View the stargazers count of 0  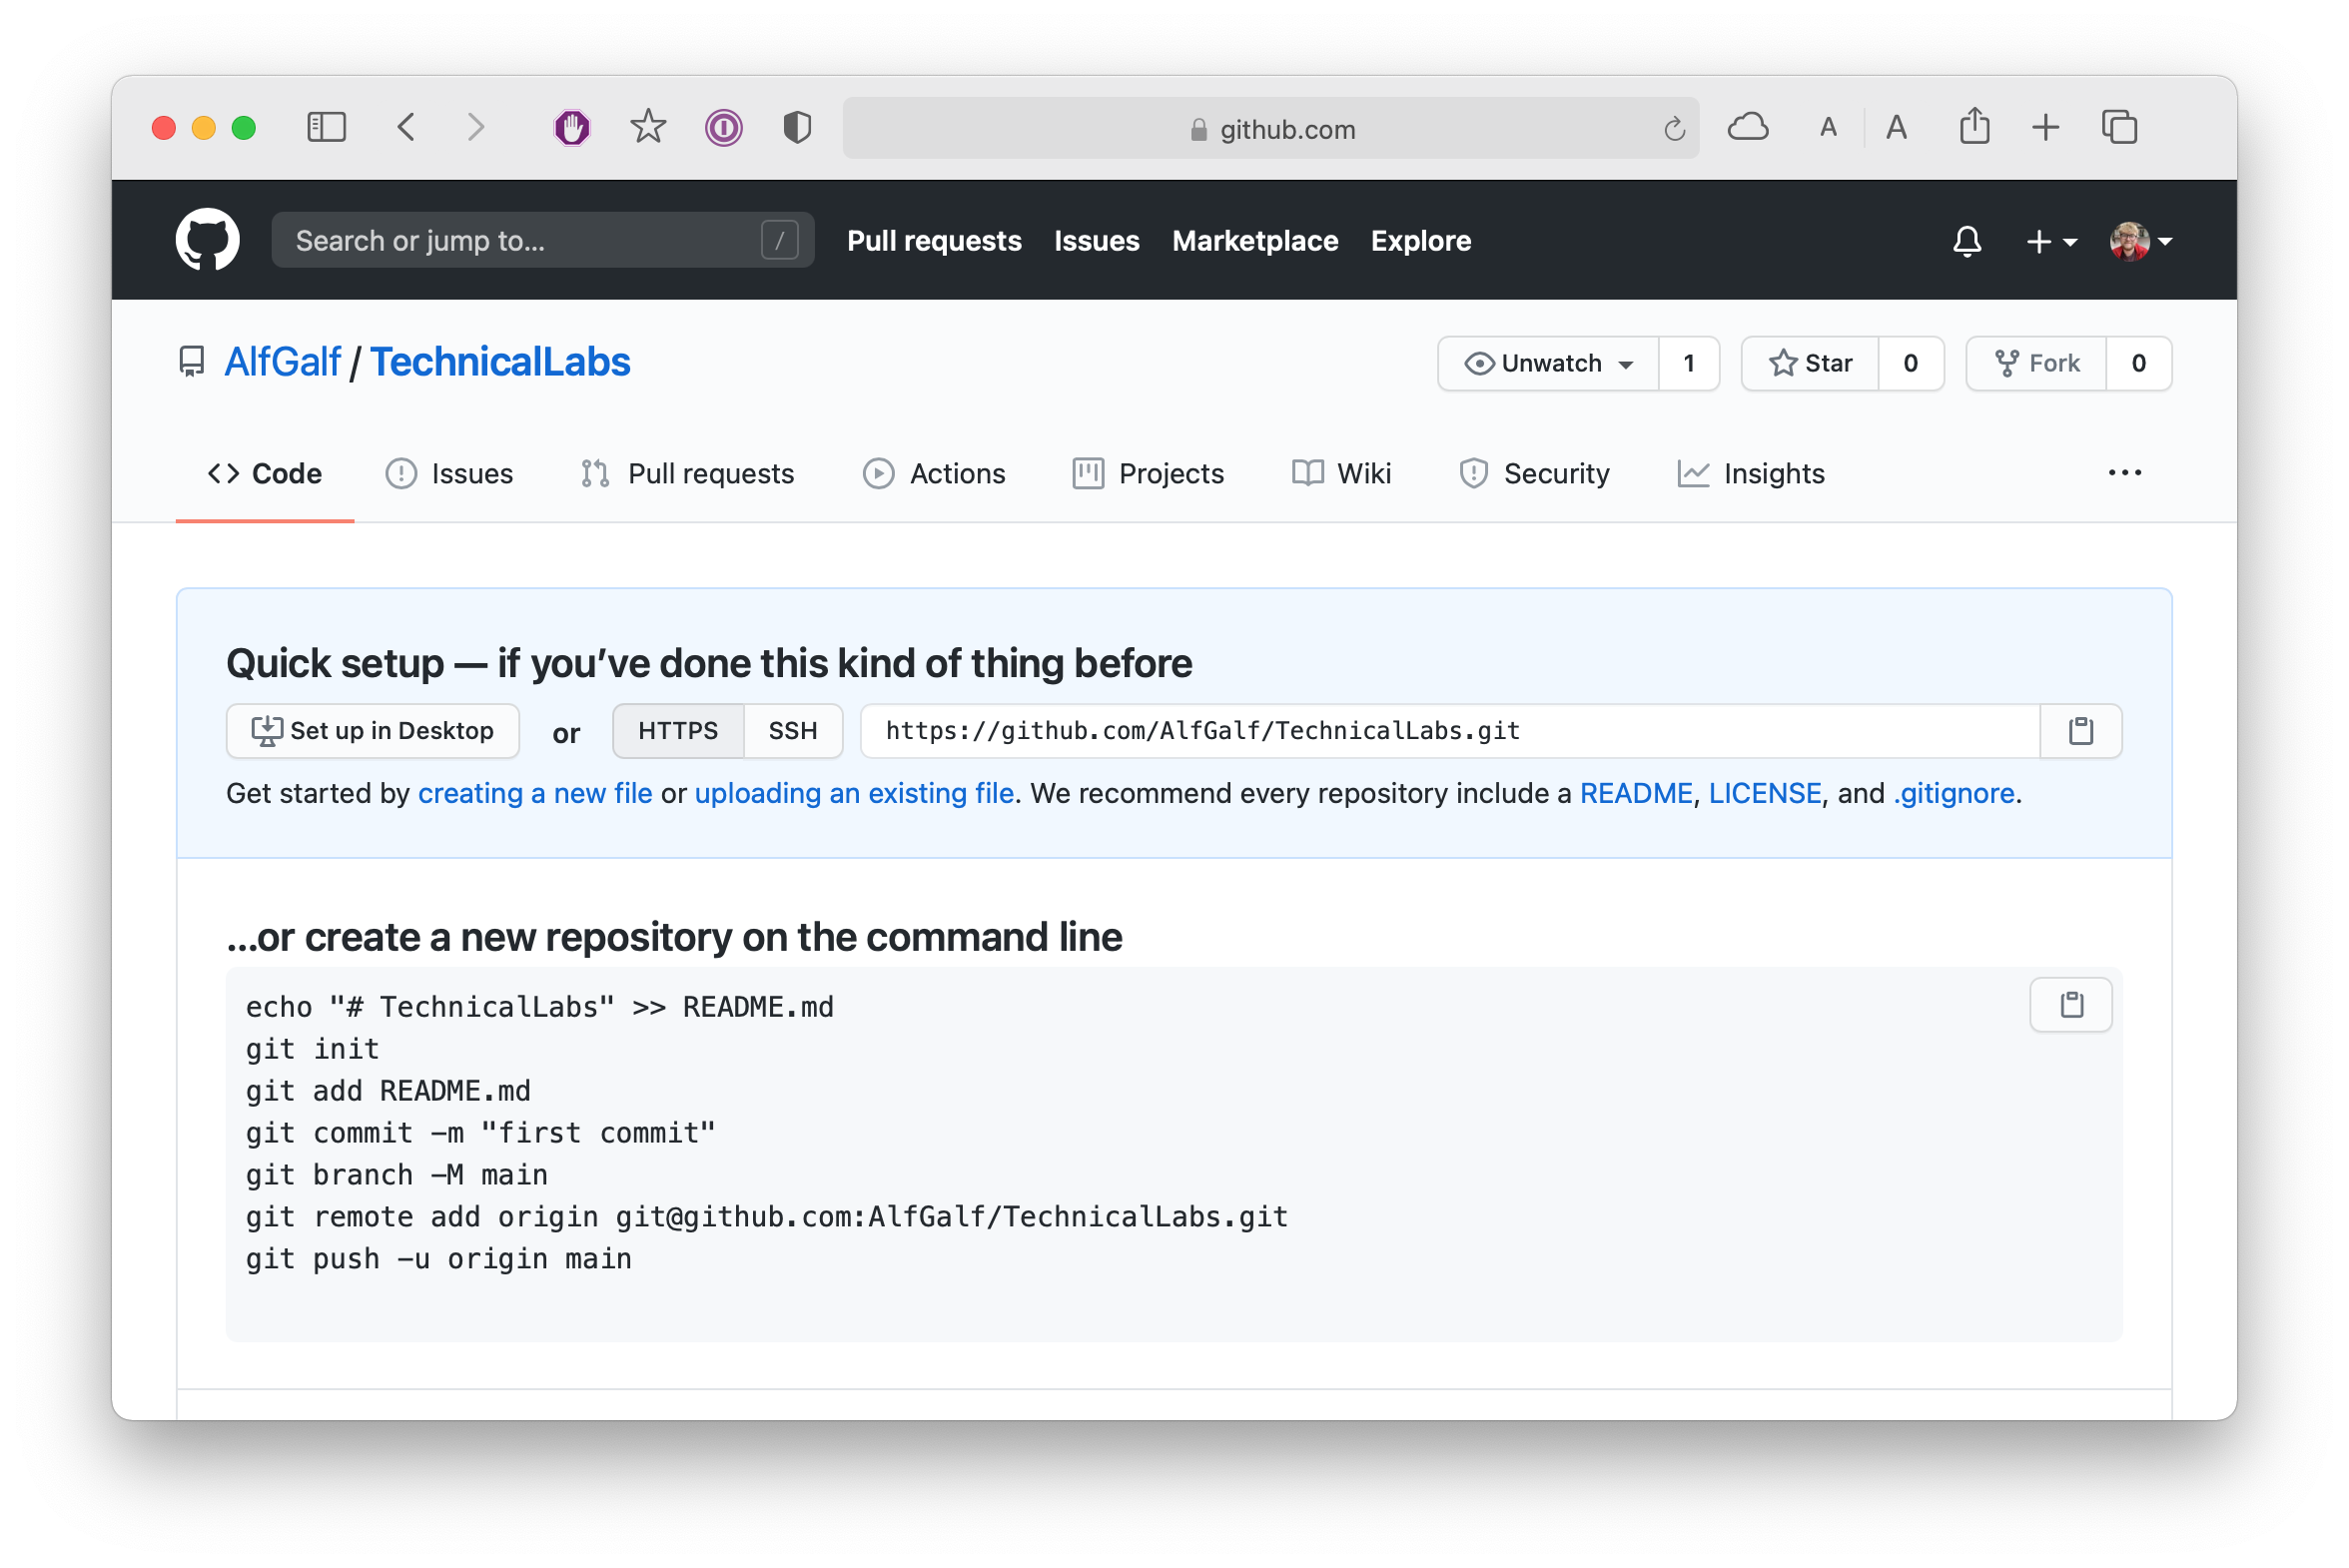(x=1911, y=363)
